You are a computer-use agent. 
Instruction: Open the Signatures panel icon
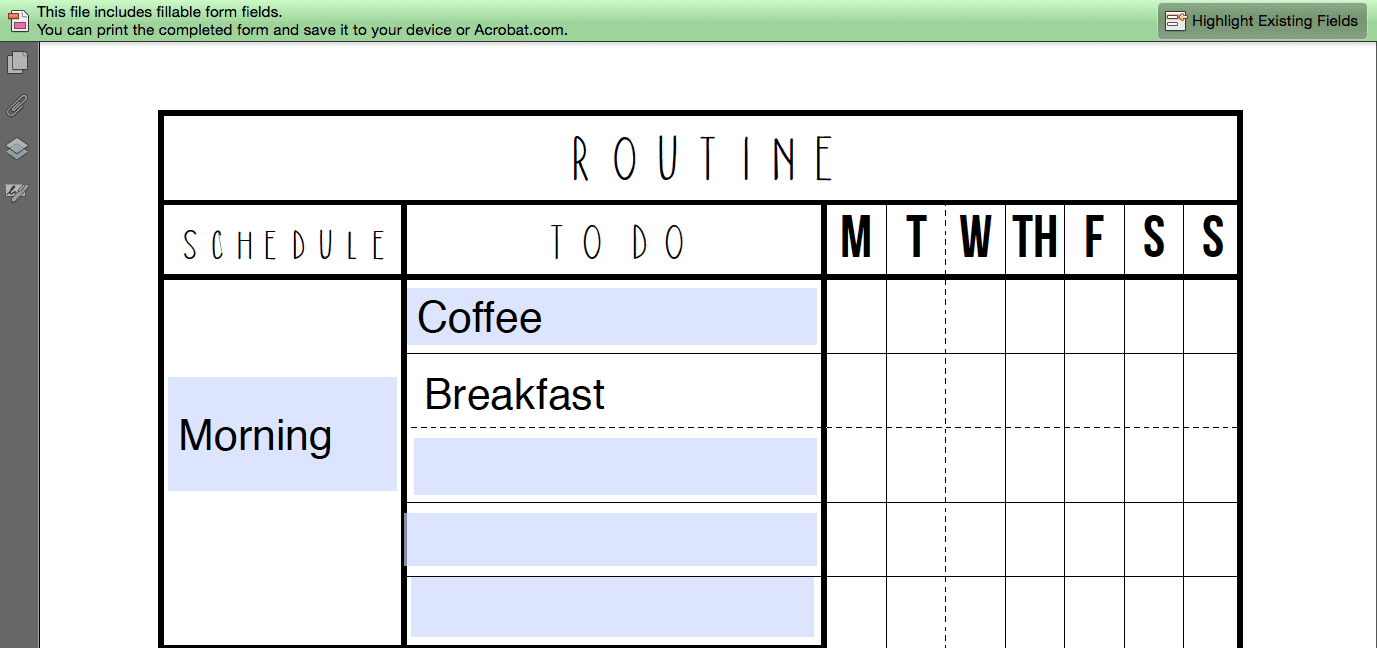[x=17, y=191]
